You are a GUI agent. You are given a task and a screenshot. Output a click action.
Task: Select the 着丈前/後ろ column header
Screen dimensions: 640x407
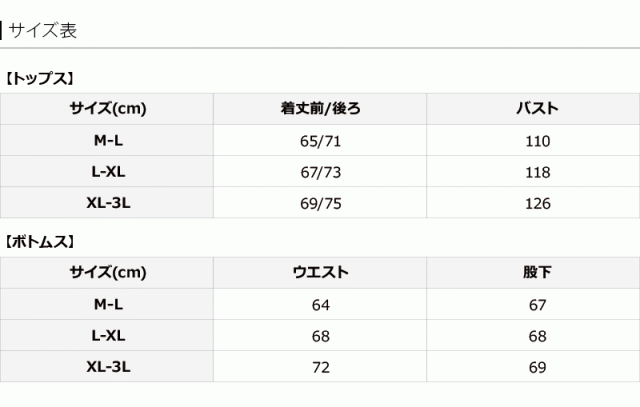click(x=320, y=108)
